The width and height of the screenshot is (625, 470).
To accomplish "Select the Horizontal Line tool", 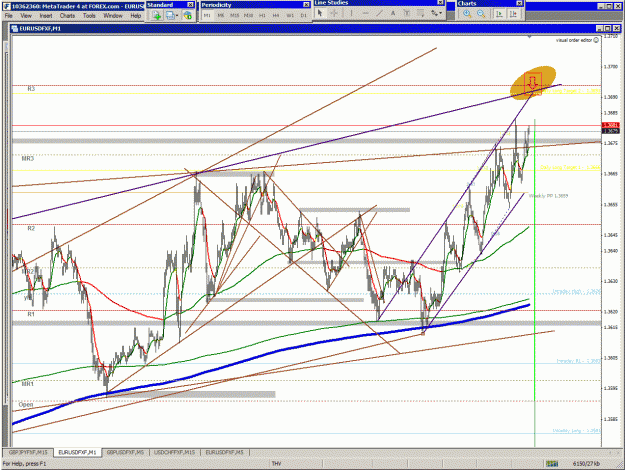I will click(x=365, y=13).
